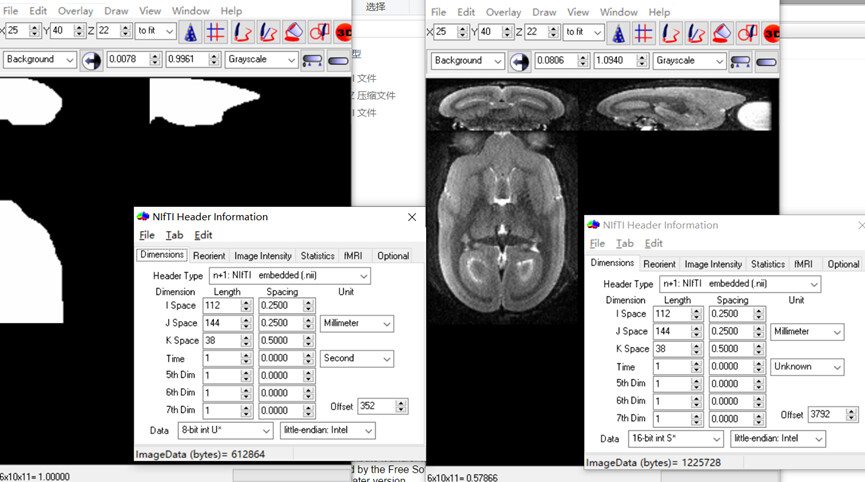Image resolution: width=865 pixels, height=482 pixels.
Task: Open the Time unit dropdown showing Unknown
Action: click(x=806, y=367)
